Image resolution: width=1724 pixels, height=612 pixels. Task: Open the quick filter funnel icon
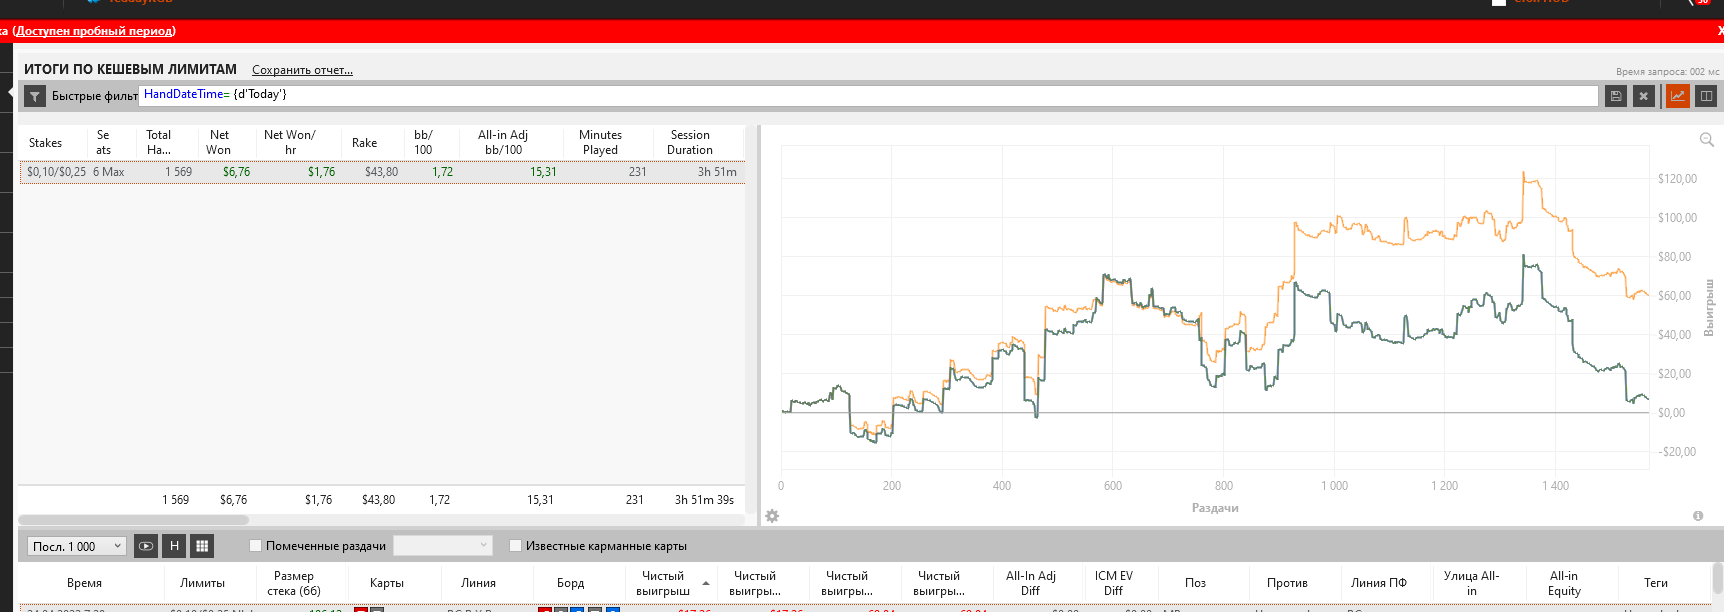pos(35,96)
